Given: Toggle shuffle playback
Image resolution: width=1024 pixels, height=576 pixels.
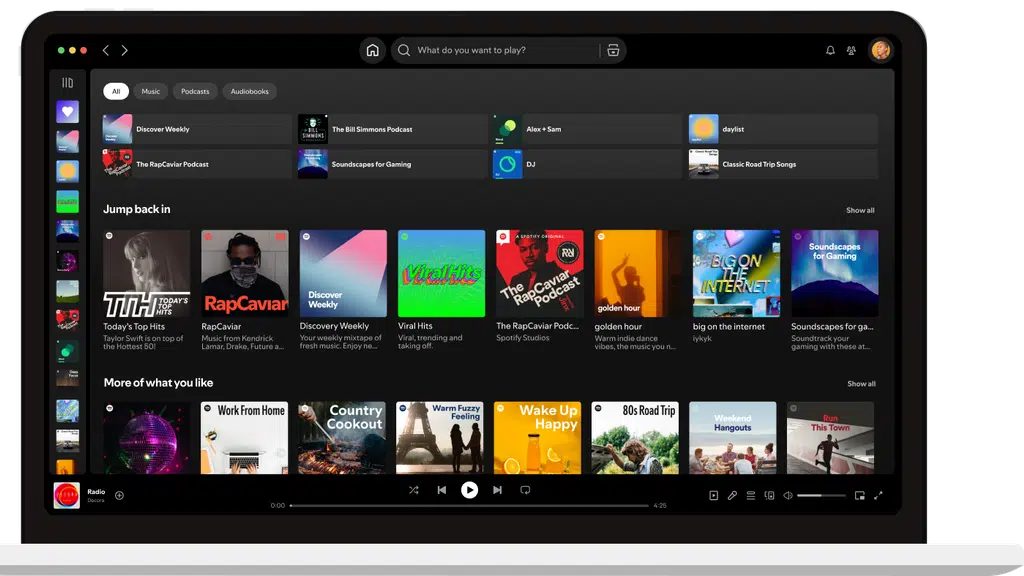Looking at the screenshot, I should click(x=413, y=490).
